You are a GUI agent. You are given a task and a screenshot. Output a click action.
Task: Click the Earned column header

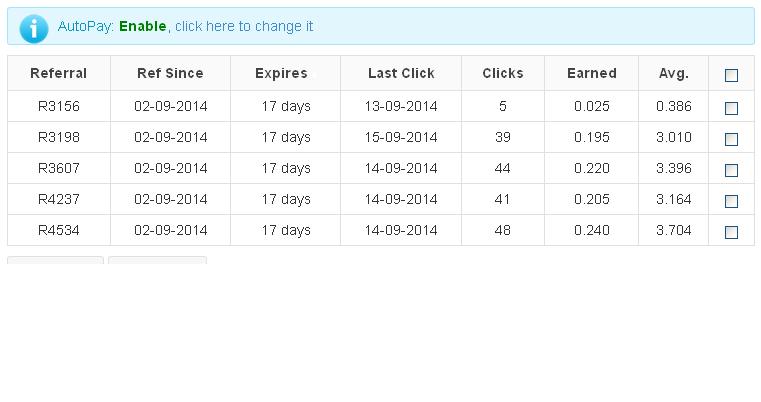591,73
